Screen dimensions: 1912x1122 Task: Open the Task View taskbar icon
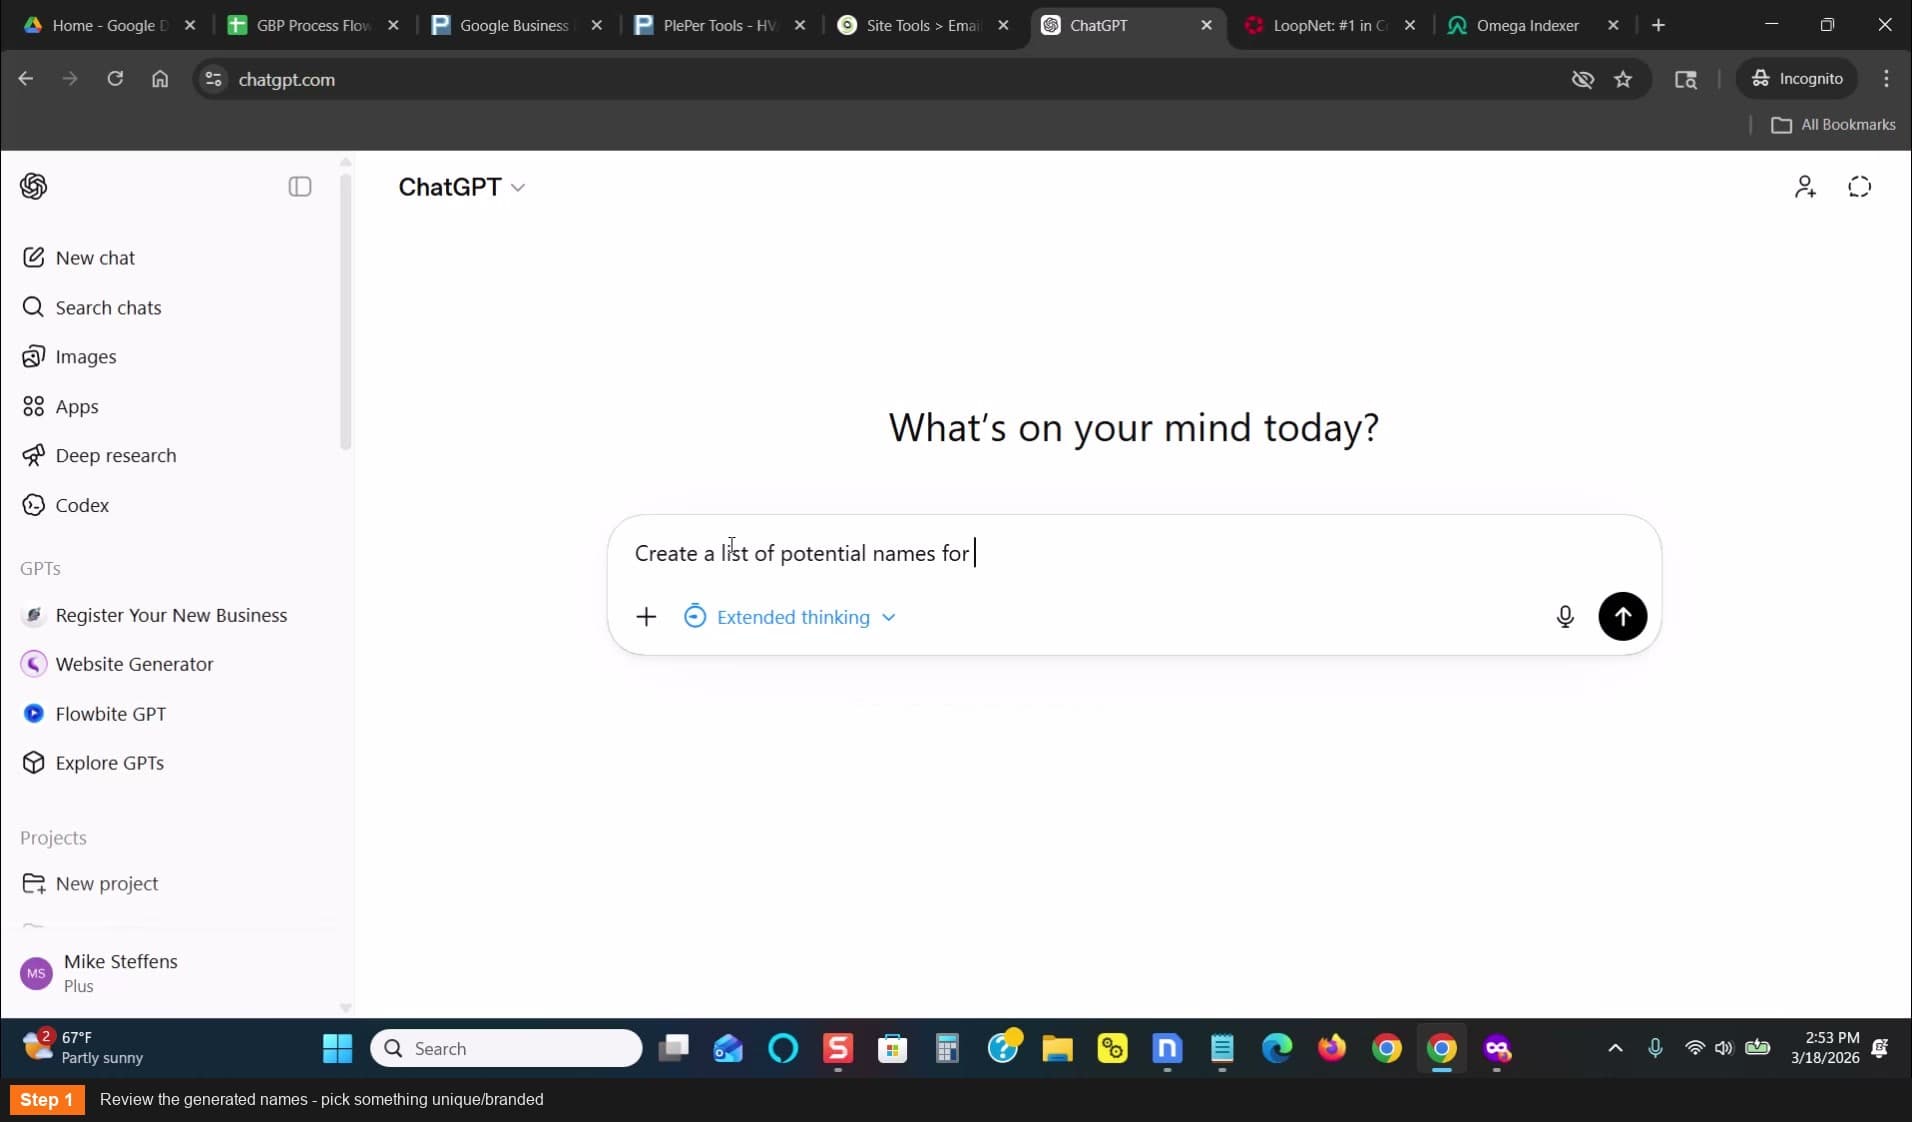[x=674, y=1048]
